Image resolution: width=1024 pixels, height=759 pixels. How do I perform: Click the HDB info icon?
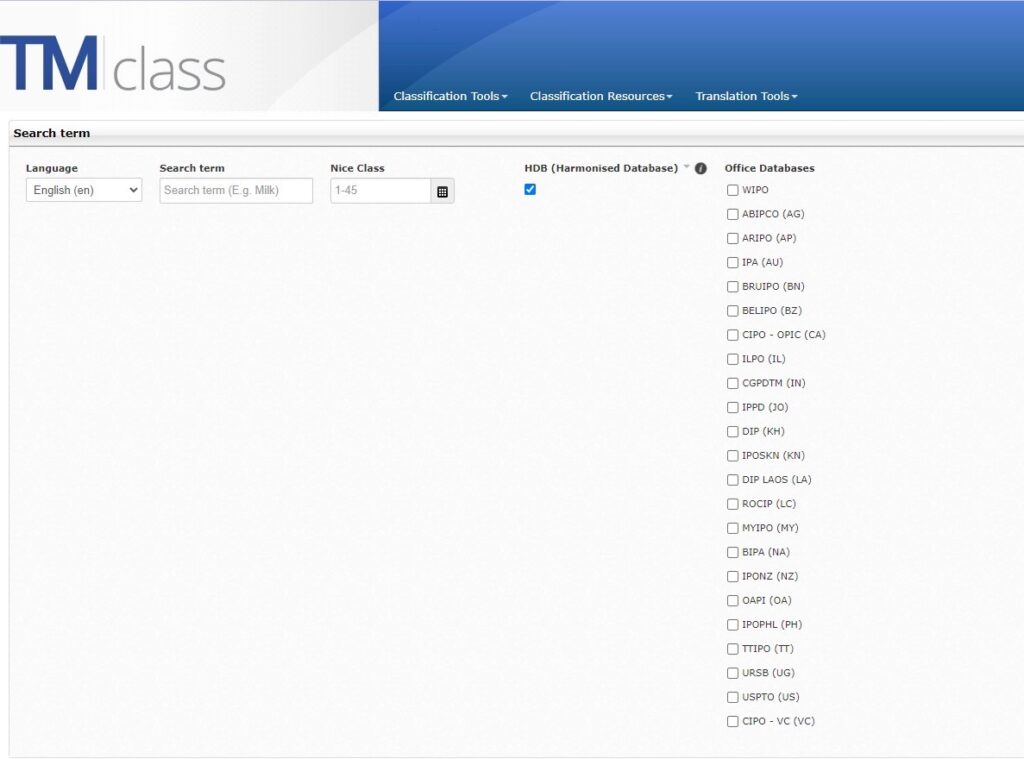701,169
